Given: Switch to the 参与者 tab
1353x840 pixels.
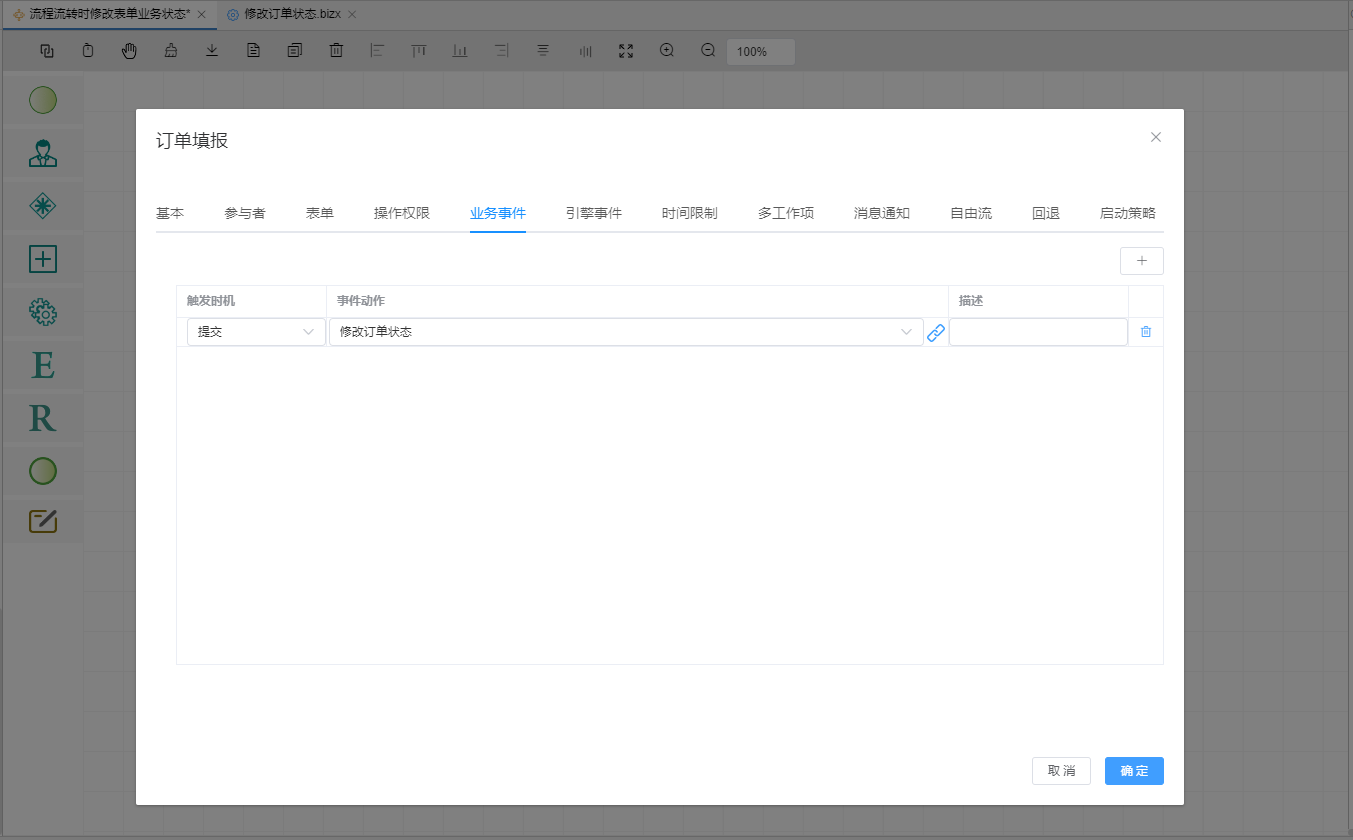Looking at the screenshot, I should 245,213.
